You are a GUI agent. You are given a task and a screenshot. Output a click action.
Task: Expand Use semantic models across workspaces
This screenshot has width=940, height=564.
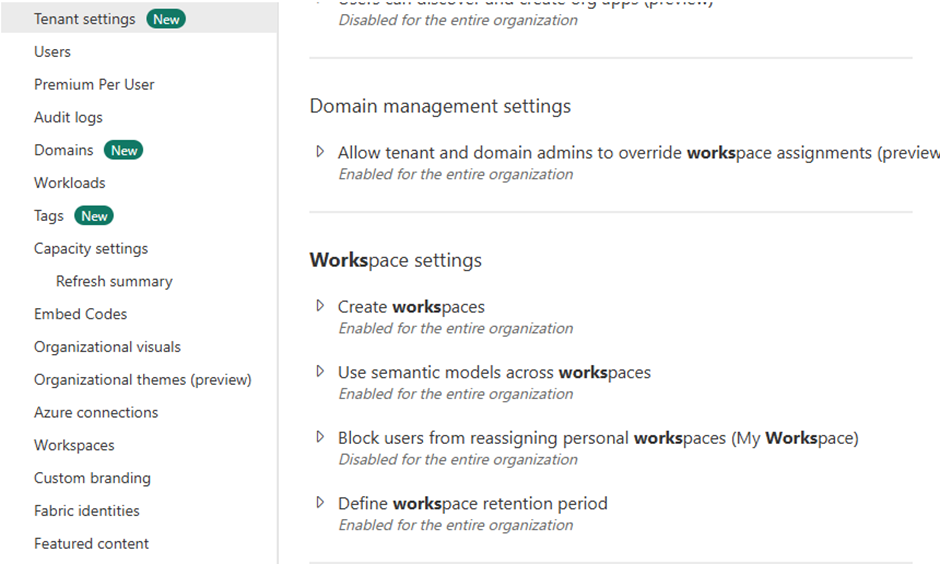point(320,372)
